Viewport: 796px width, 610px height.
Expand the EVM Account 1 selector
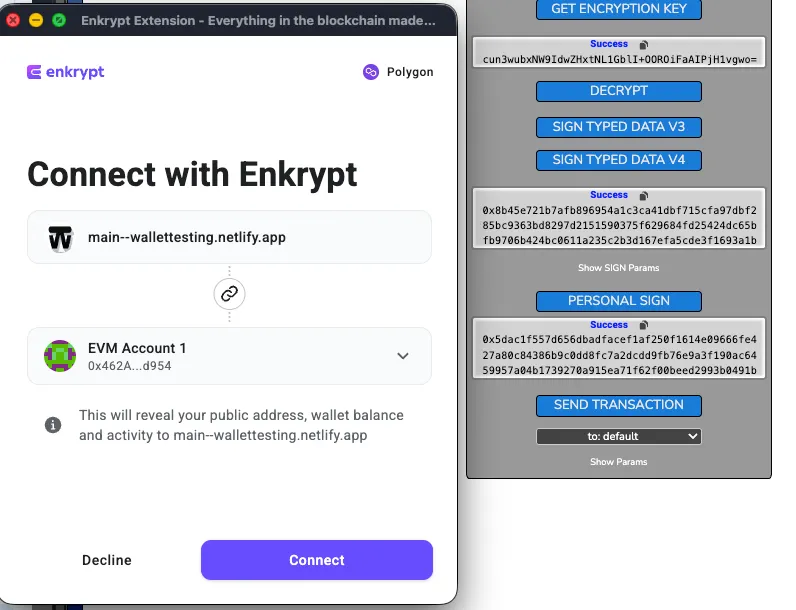click(403, 356)
